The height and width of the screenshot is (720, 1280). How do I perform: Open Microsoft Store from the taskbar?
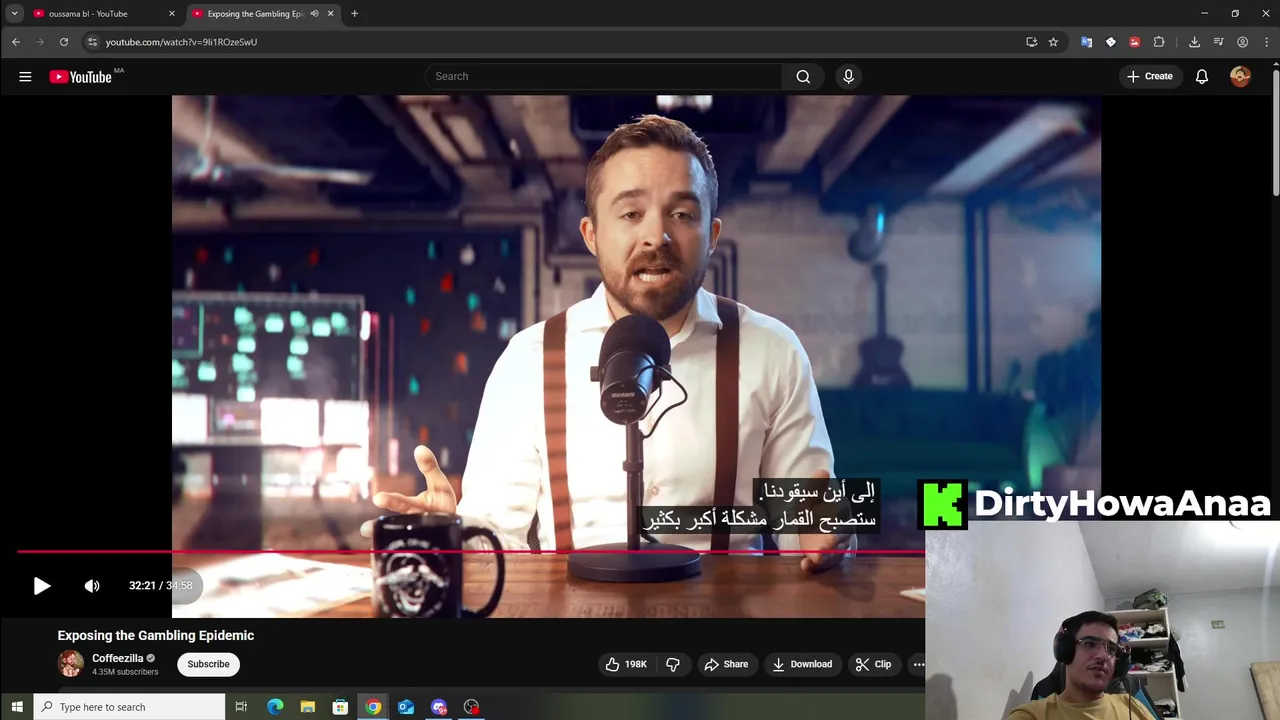tap(340, 707)
